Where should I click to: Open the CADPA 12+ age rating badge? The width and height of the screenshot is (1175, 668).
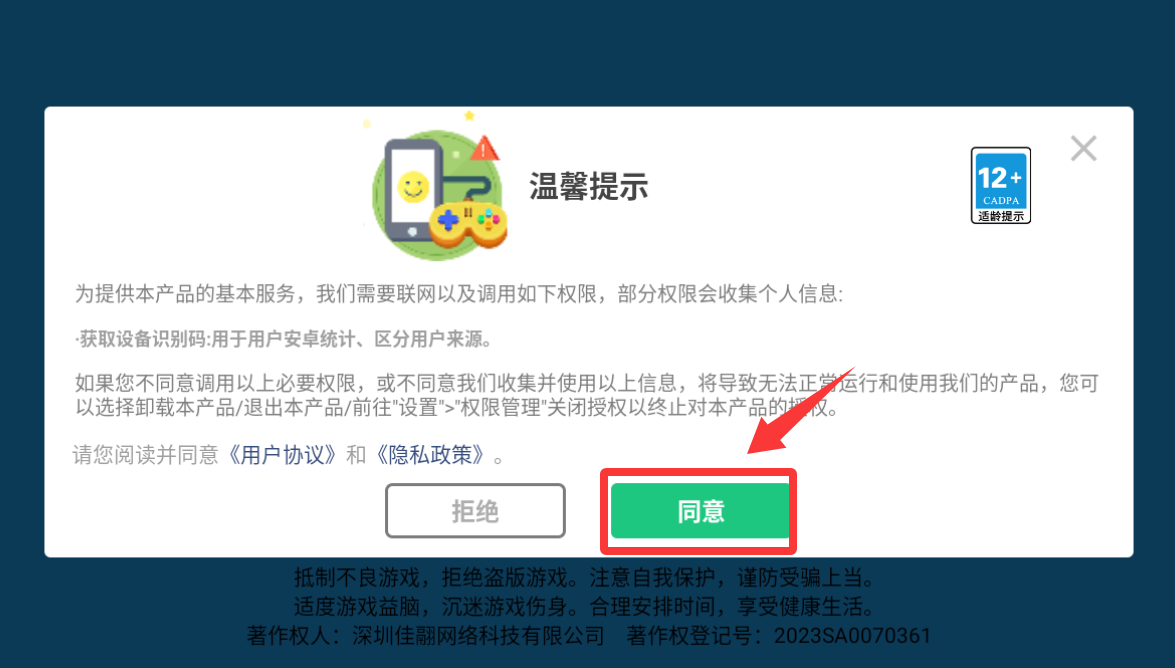[x=1000, y=185]
